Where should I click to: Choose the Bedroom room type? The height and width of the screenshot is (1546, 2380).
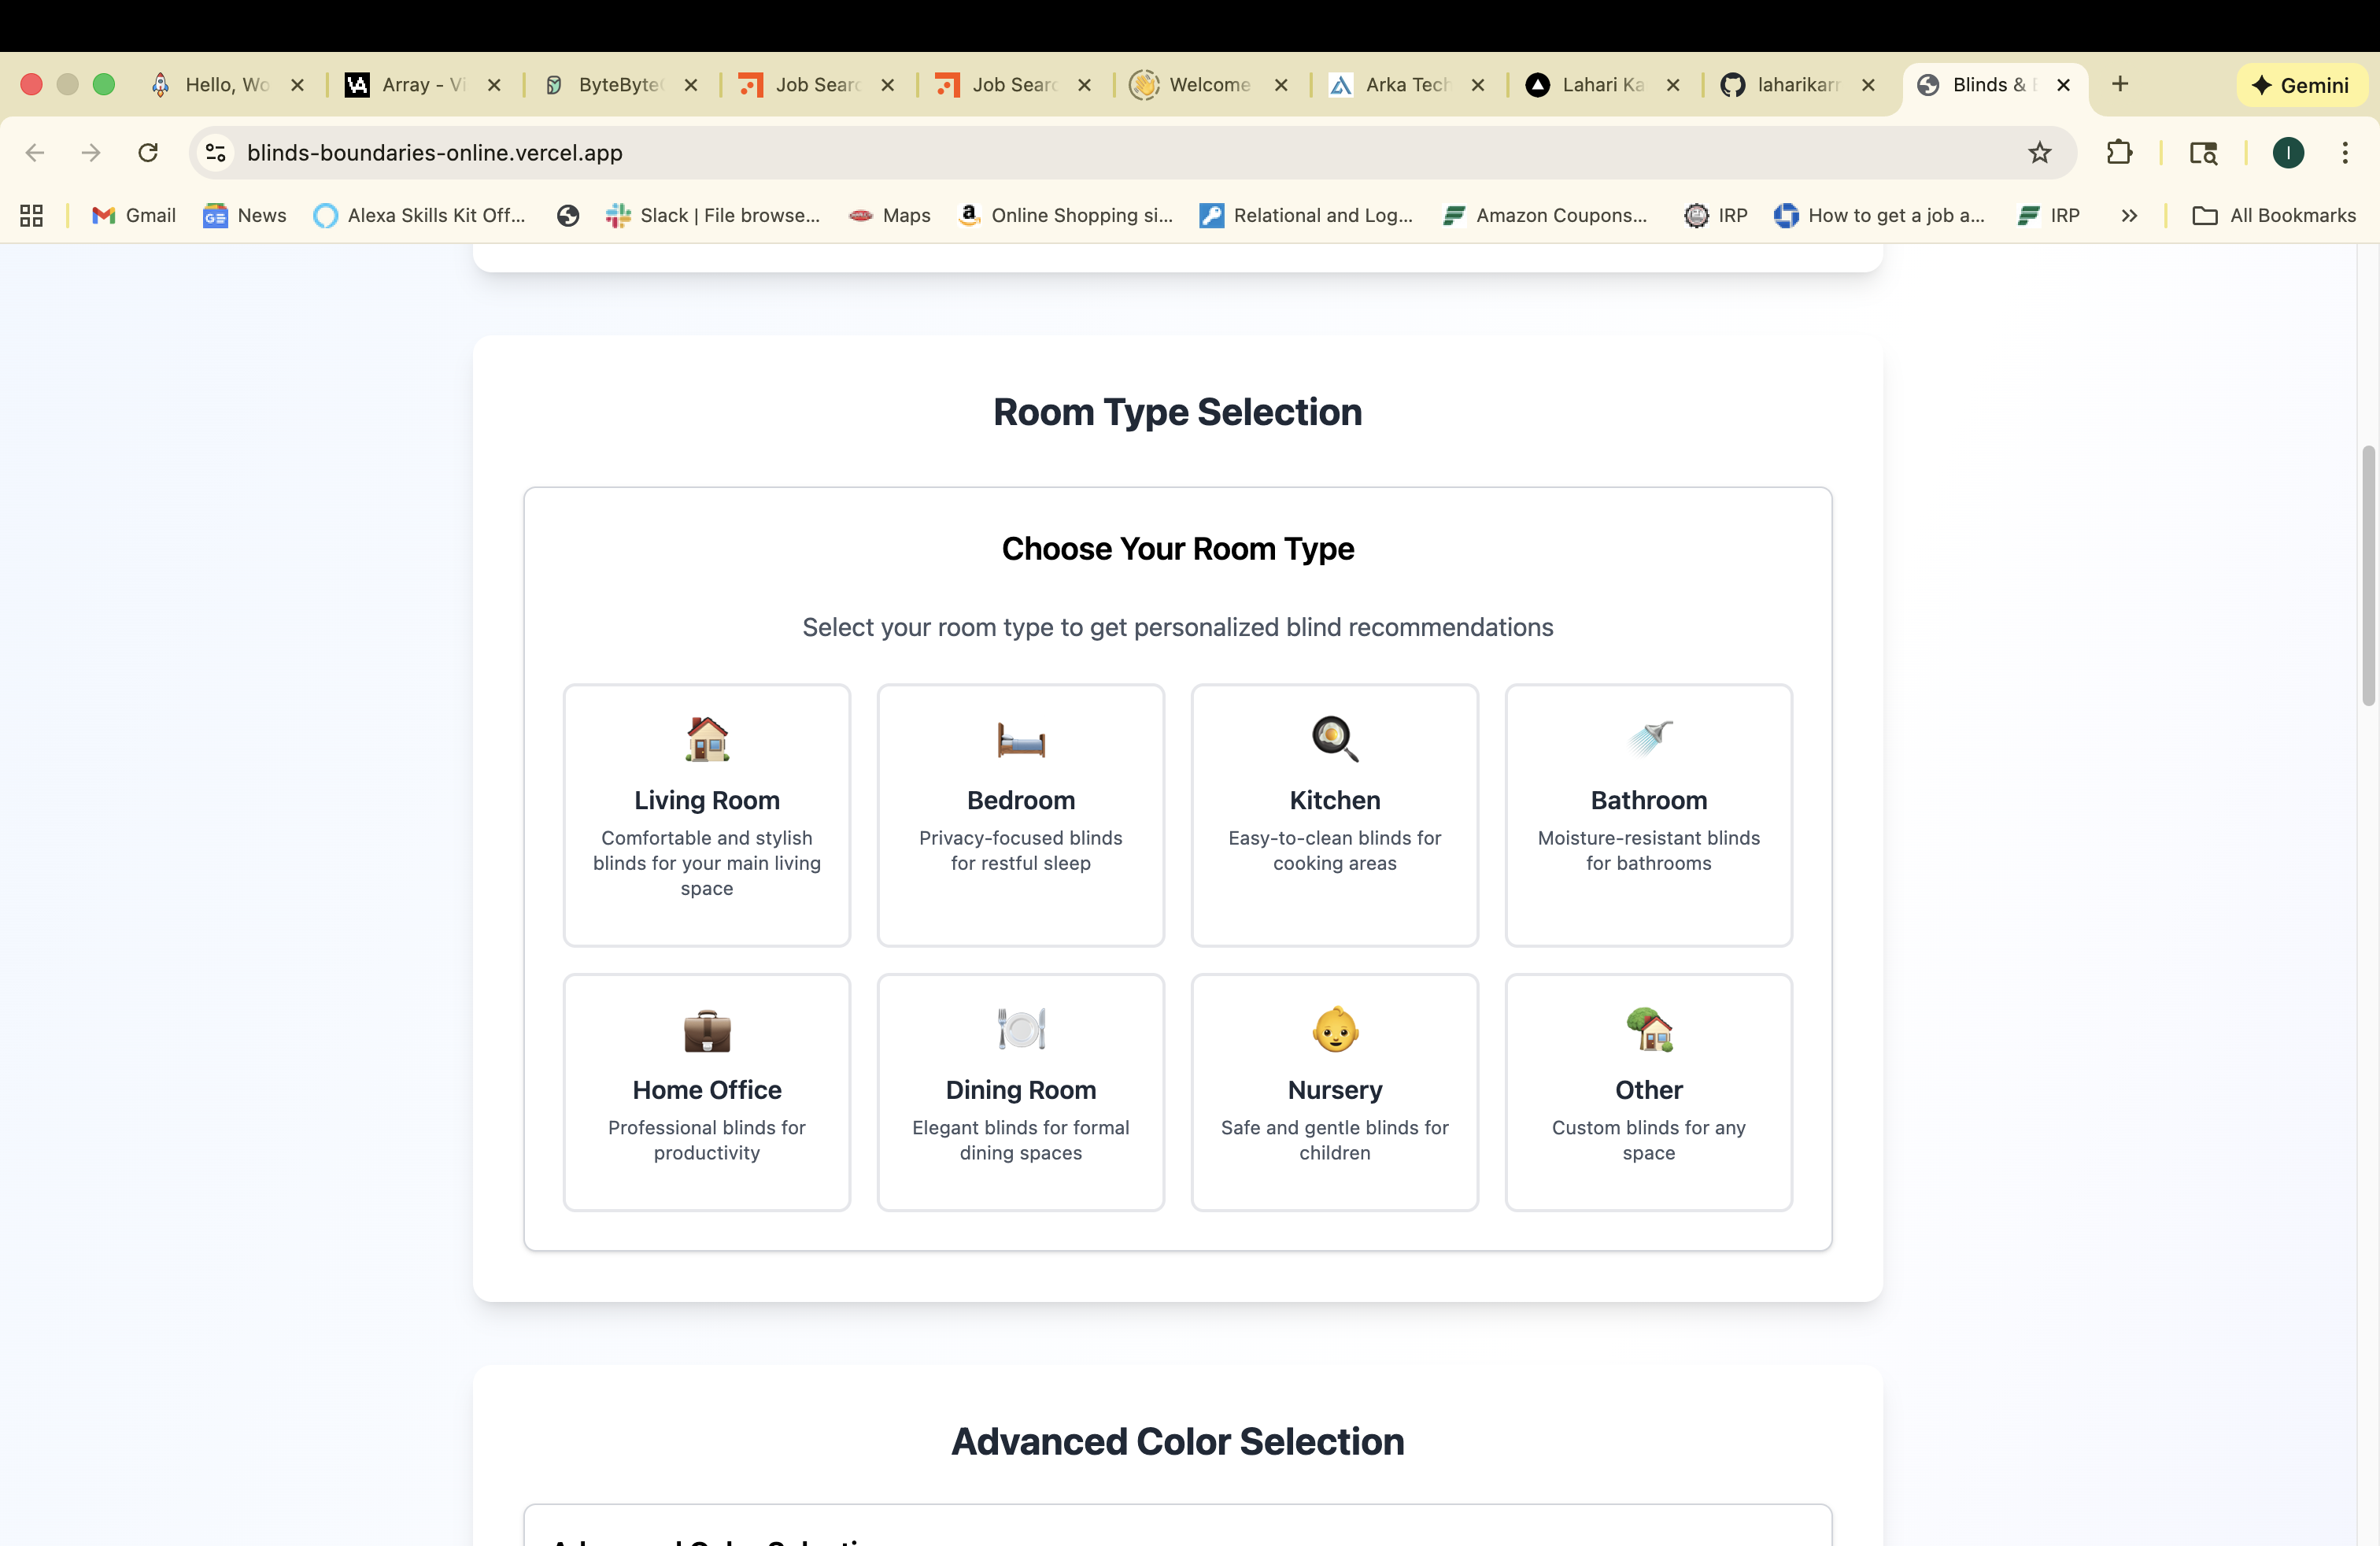click(x=1020, y=815)
